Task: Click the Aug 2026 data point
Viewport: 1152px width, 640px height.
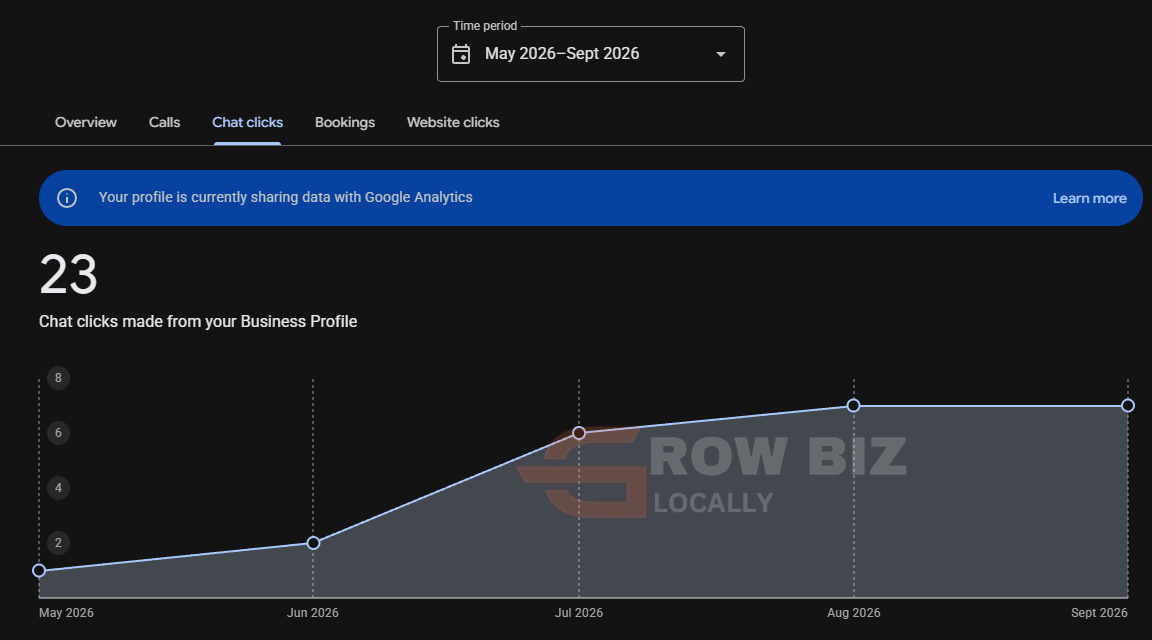Action: [x=854, y=406]
